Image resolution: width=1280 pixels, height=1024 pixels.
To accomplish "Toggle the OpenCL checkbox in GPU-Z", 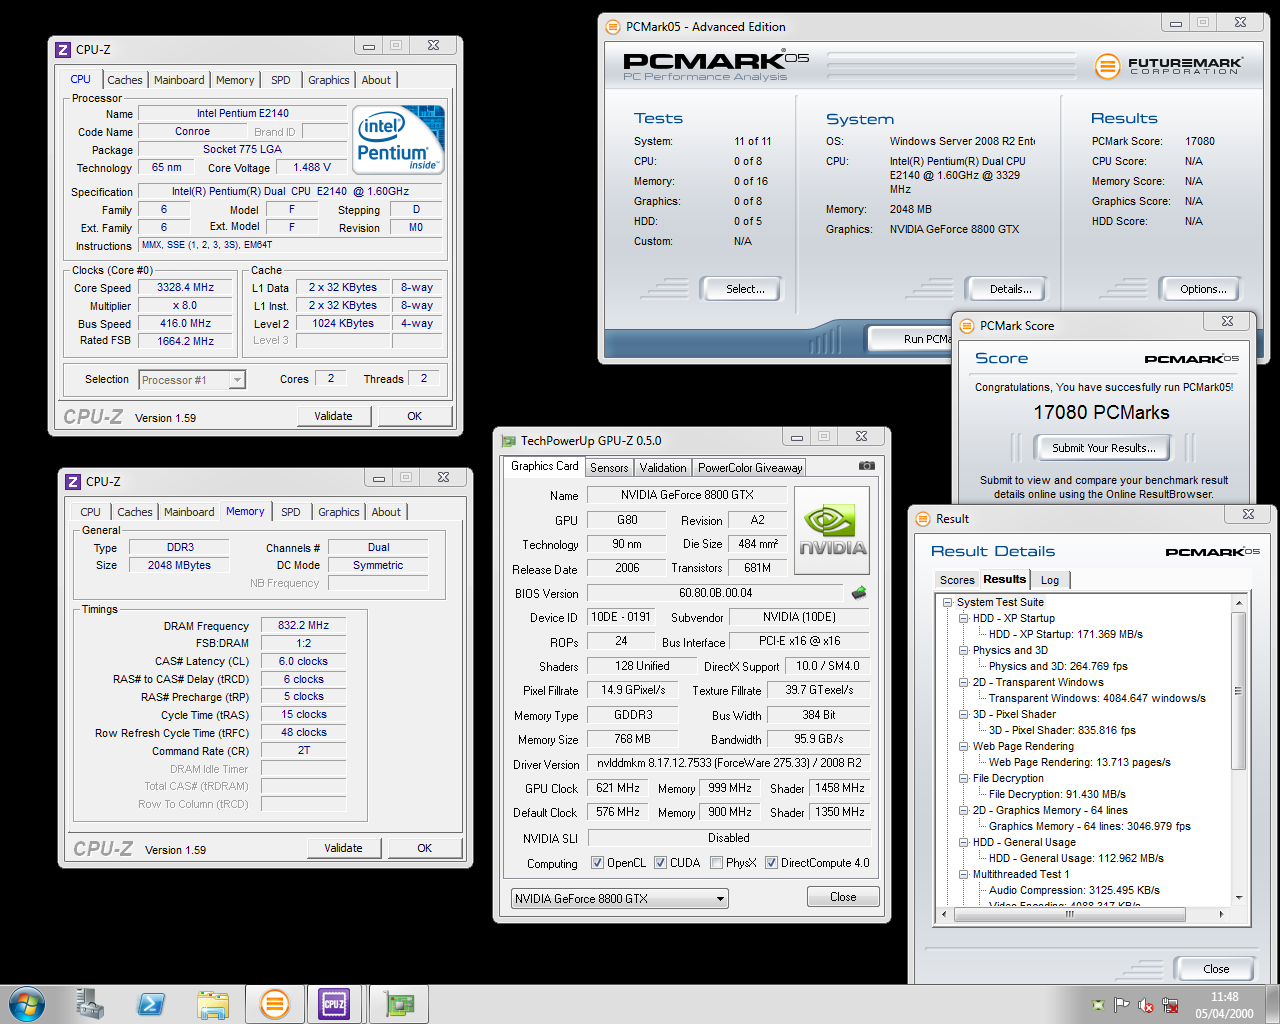I will tap(597, 863).
